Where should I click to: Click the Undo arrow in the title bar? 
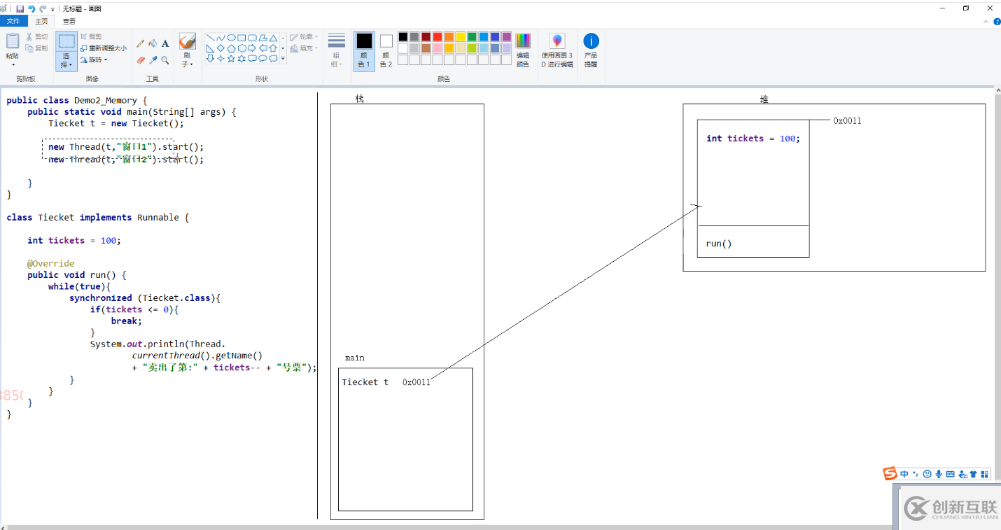click(31, 8)
